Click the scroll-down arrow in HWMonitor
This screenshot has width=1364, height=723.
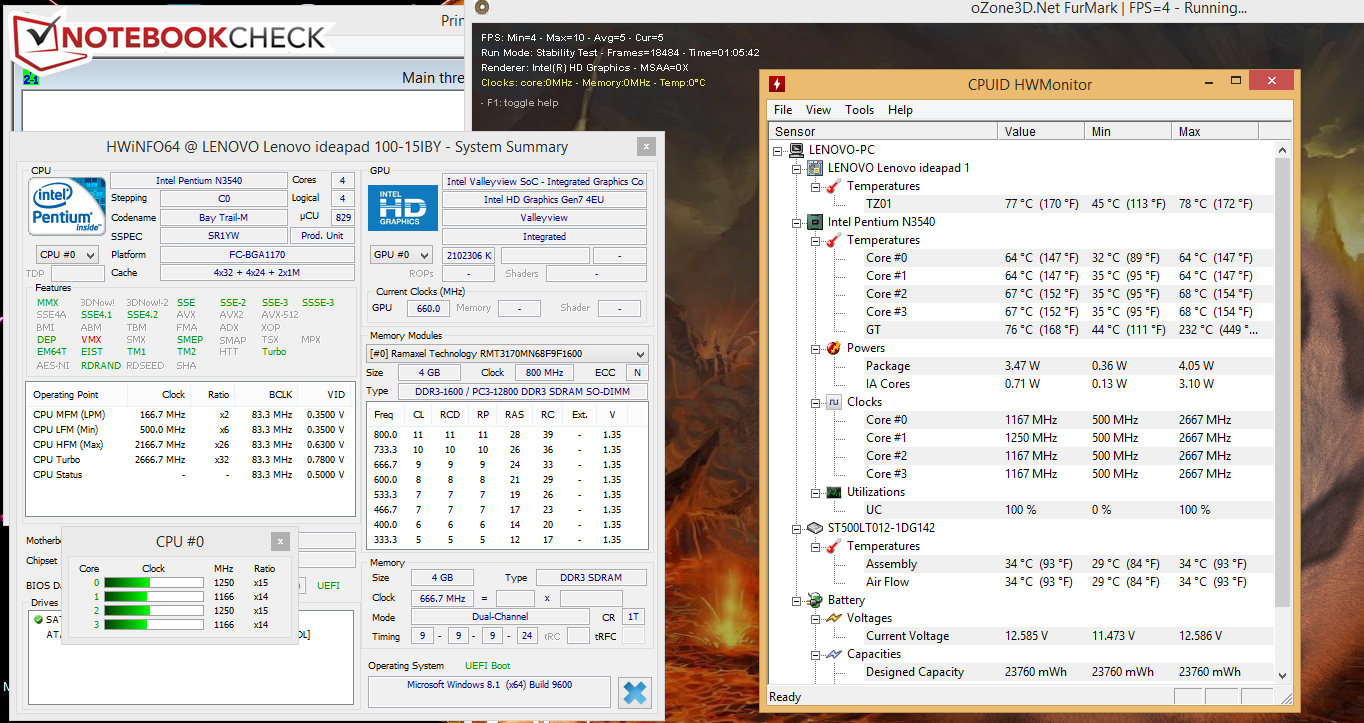coord(1283,674)
